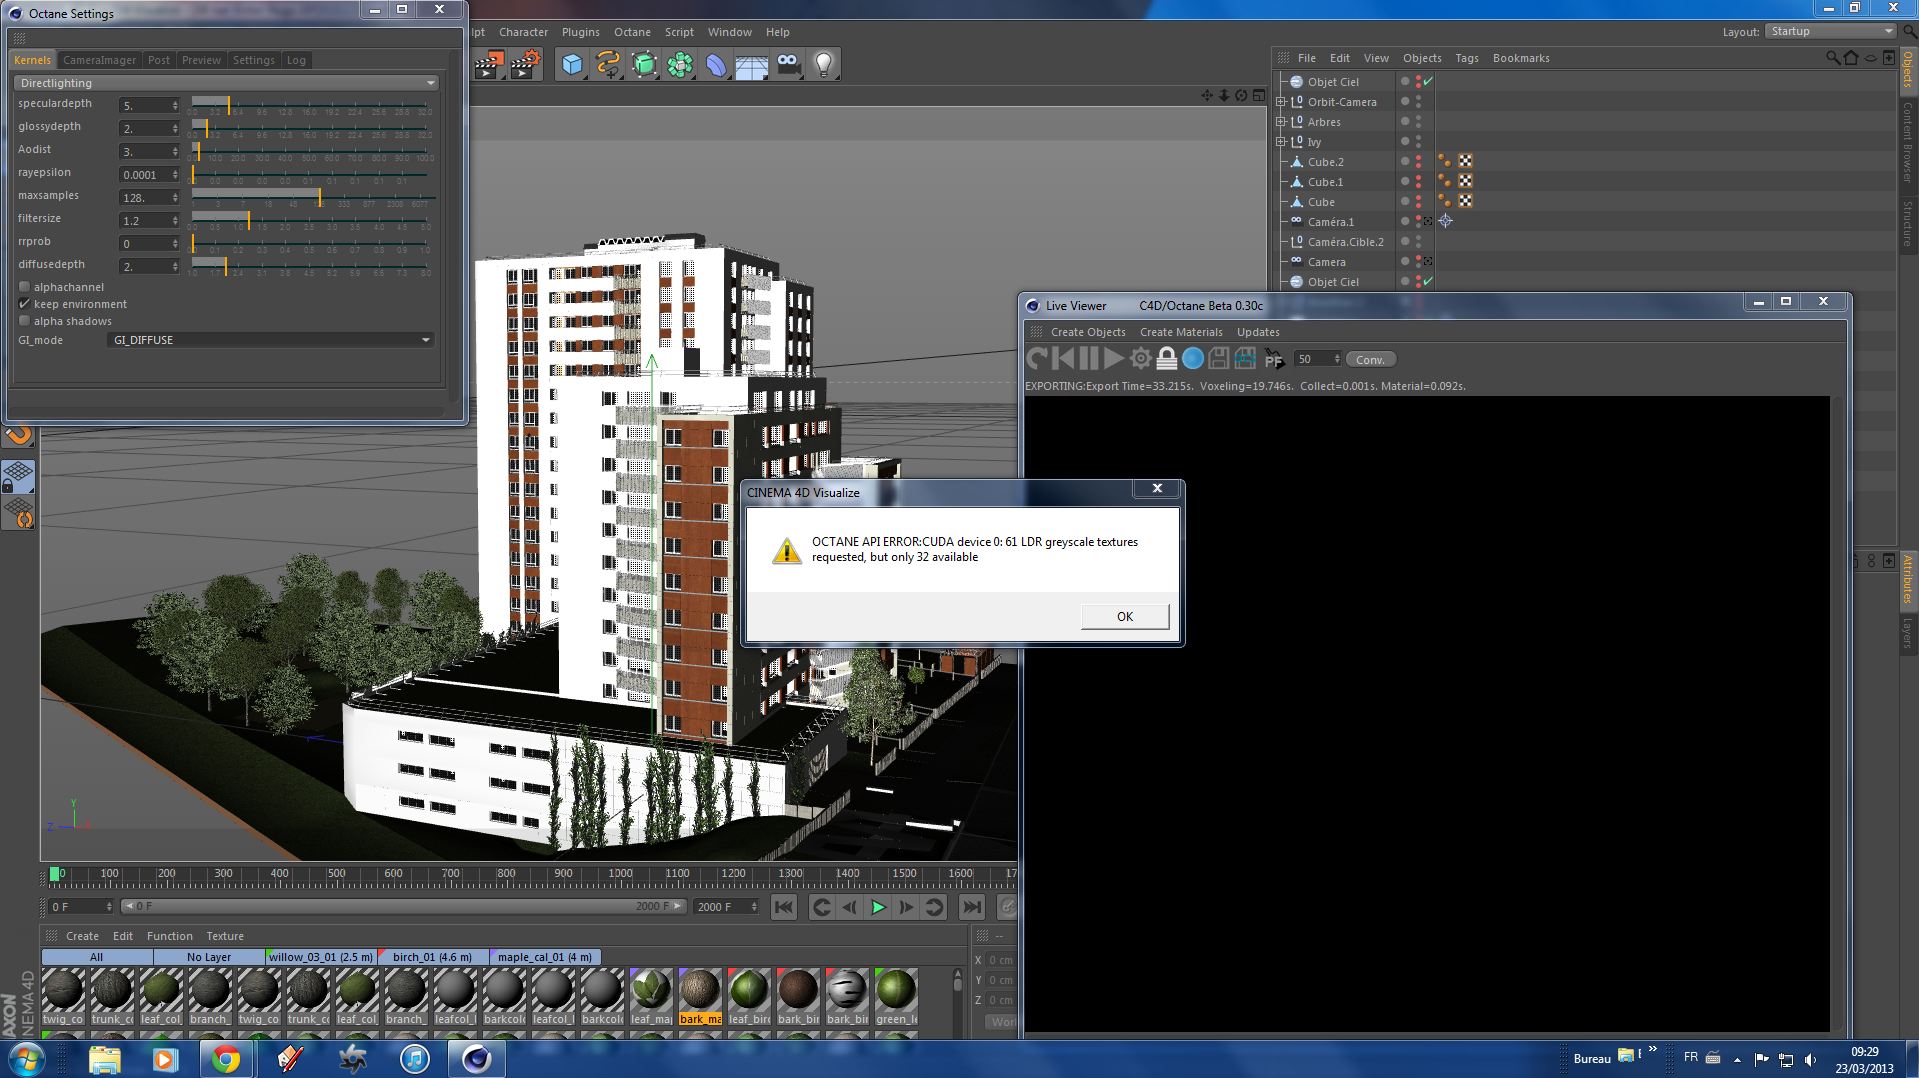The height and width of the screenshot is (1078, 1919).
Task: Open the Tags menu in Object Manager
Action: (x=1466, y=58)
